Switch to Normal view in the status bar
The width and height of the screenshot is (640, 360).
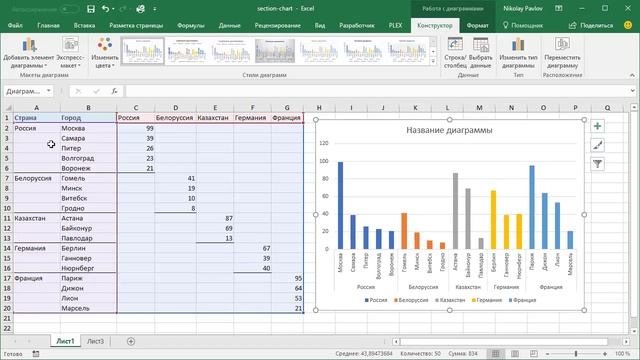click(496, 353)
